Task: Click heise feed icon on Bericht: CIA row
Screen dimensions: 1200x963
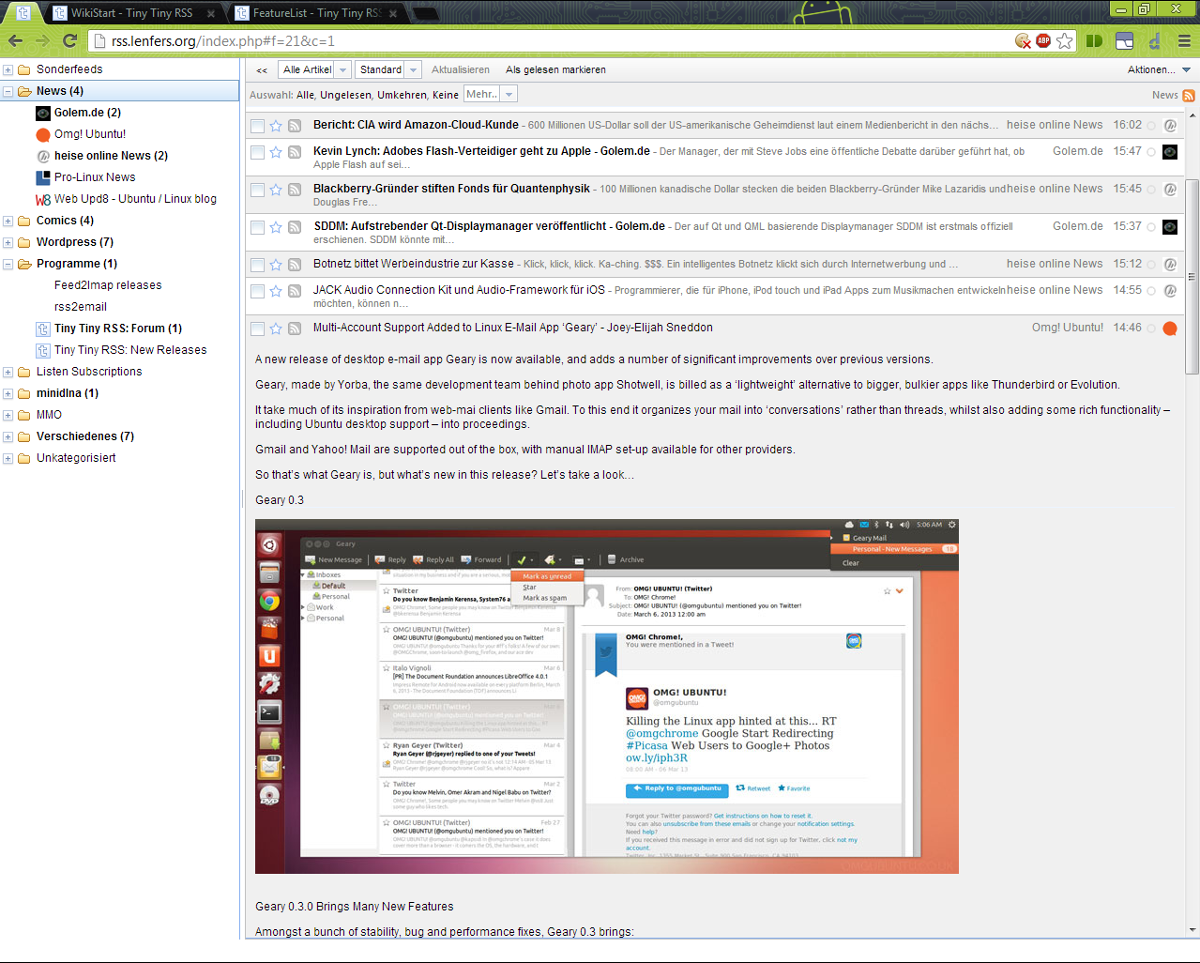Action: 1170,126
